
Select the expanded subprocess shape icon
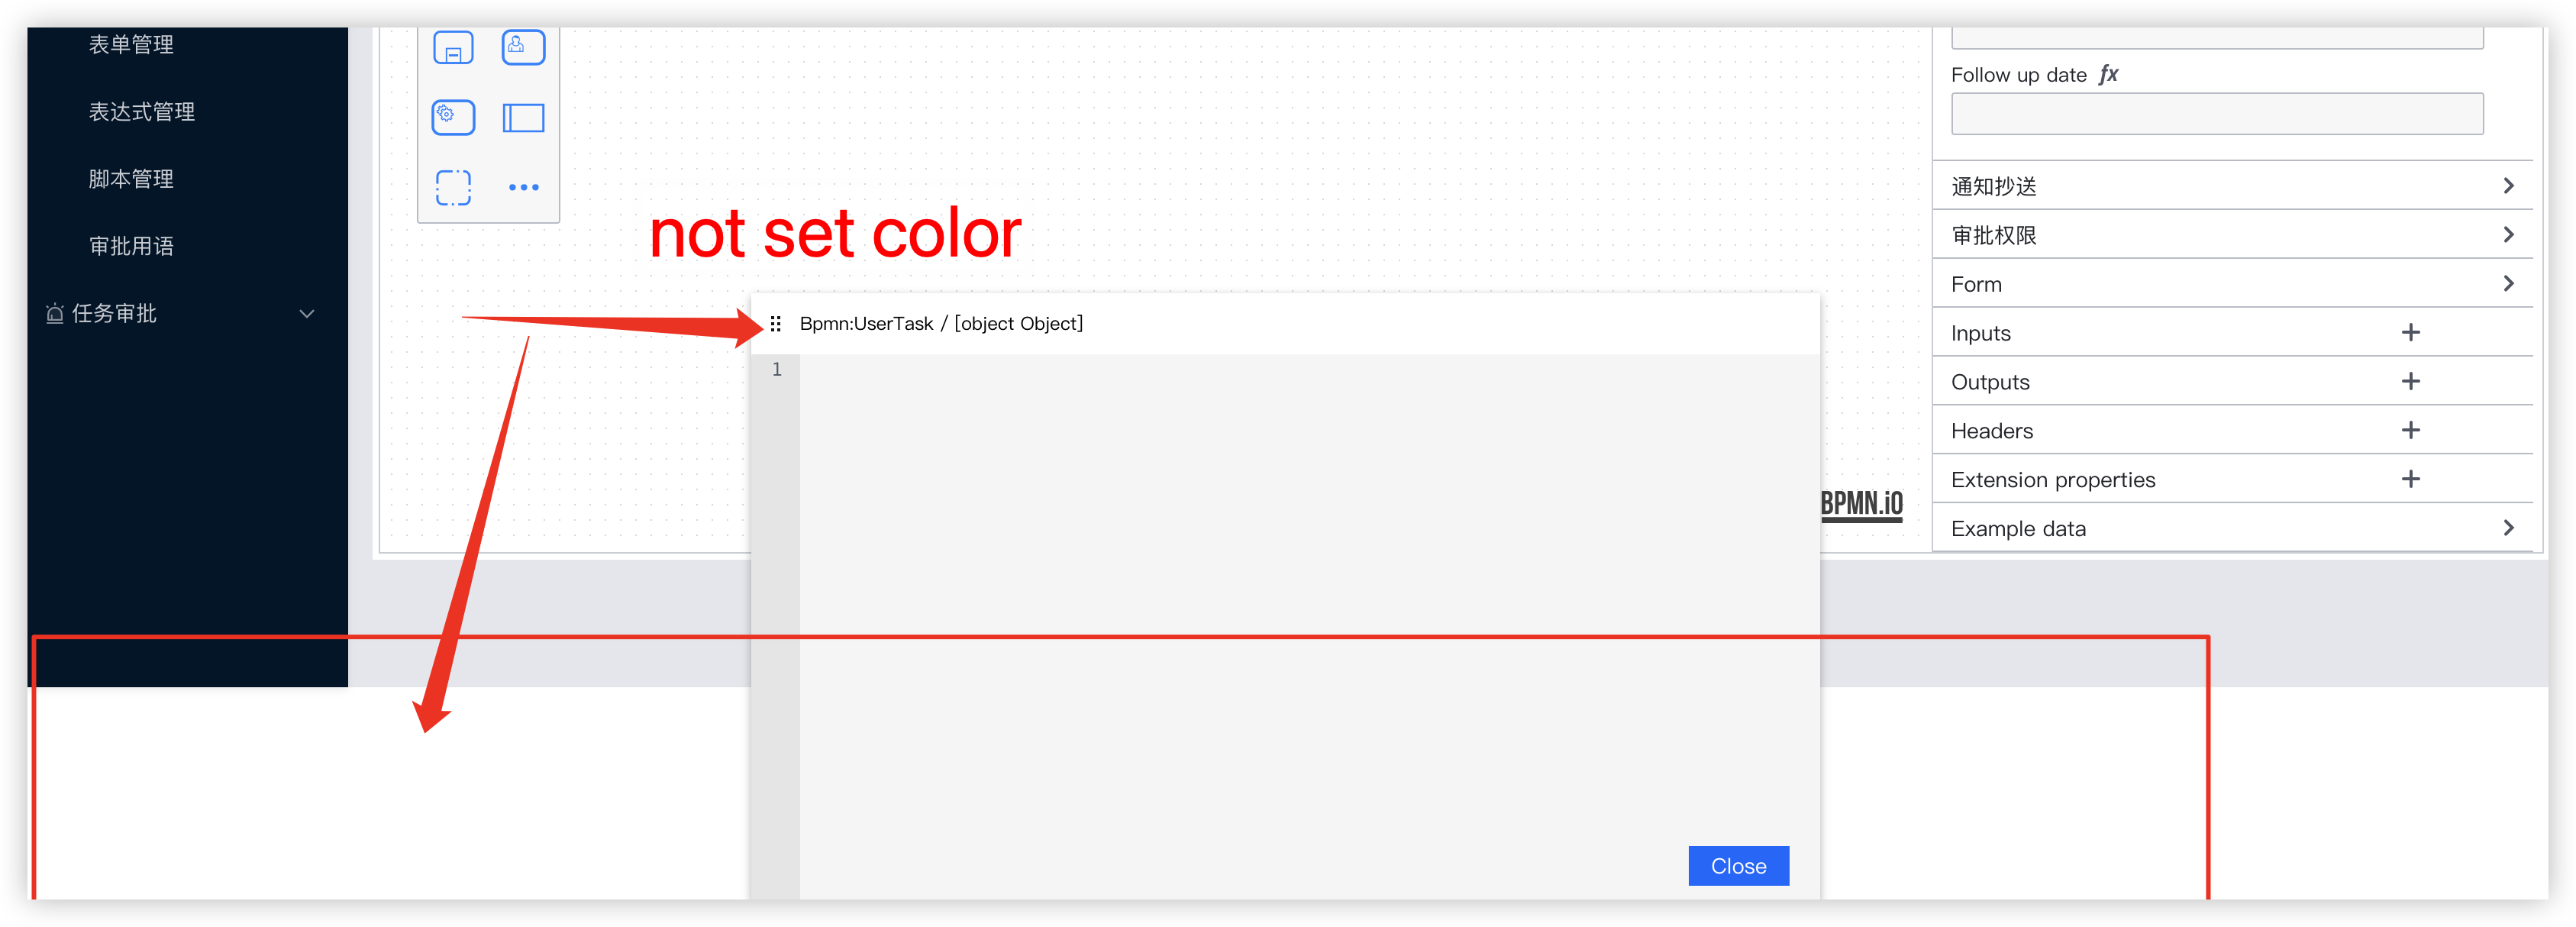[x=523, y=117]
